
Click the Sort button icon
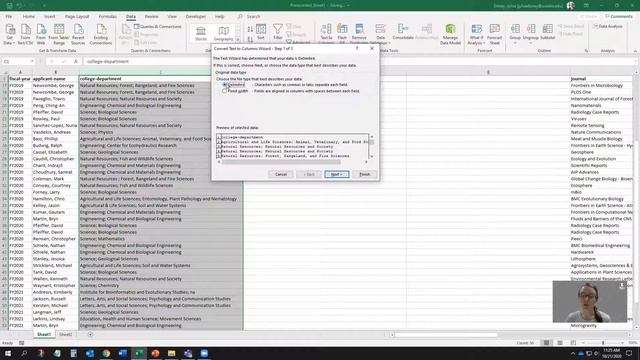click(x=261, y=32)
